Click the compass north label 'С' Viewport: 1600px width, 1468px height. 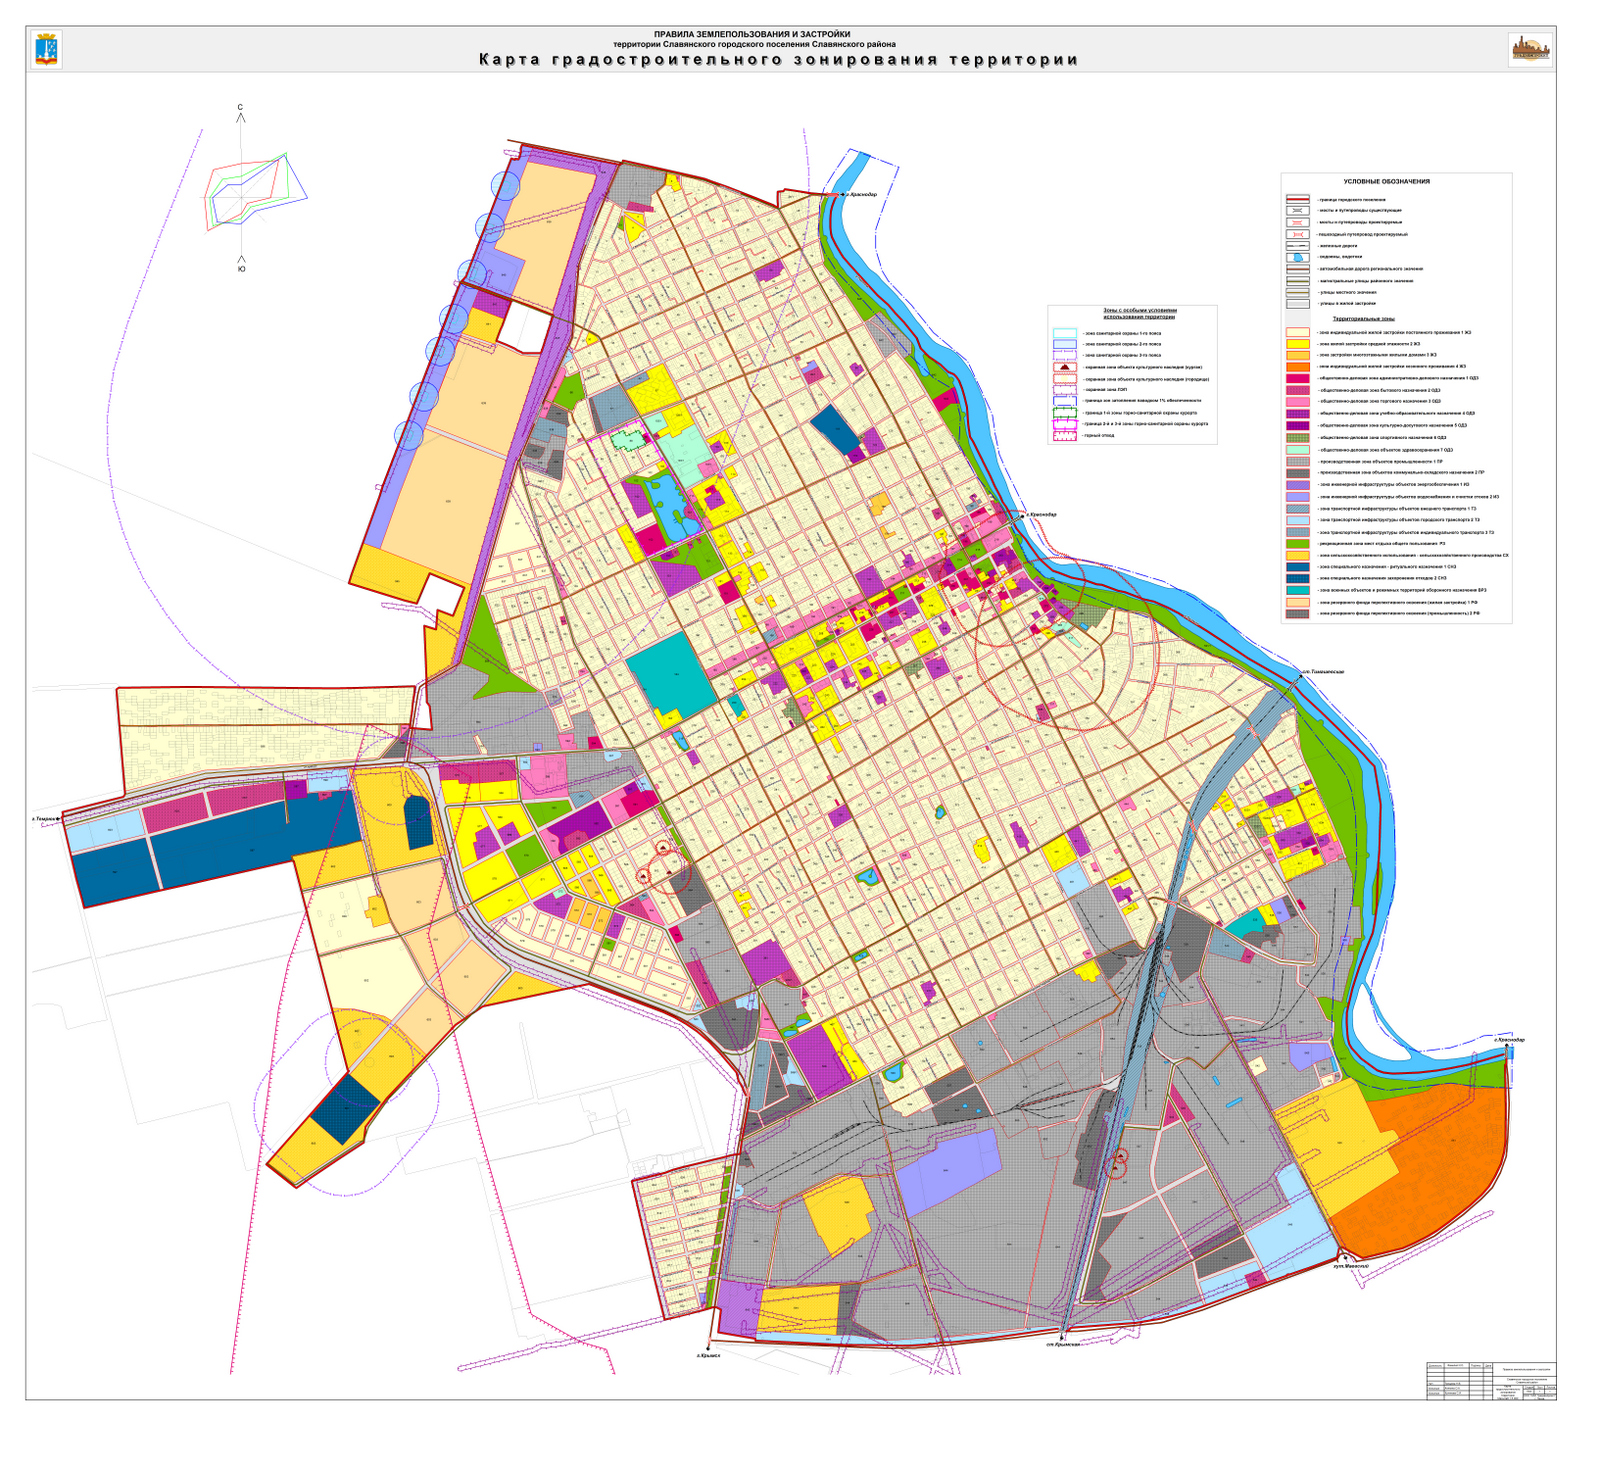(x=240, y=107)
